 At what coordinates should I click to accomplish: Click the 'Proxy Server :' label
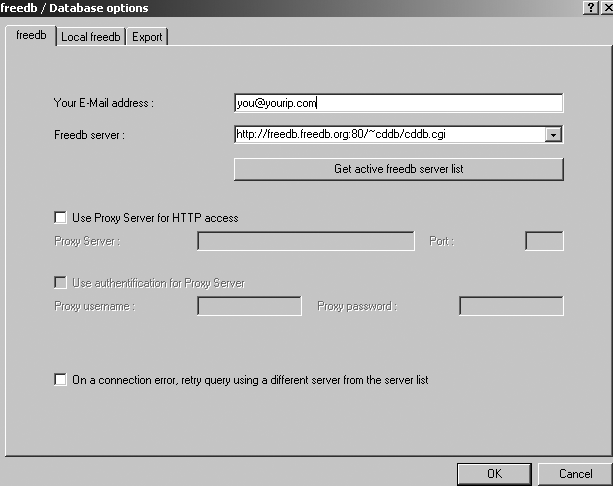tap(87, 241)
